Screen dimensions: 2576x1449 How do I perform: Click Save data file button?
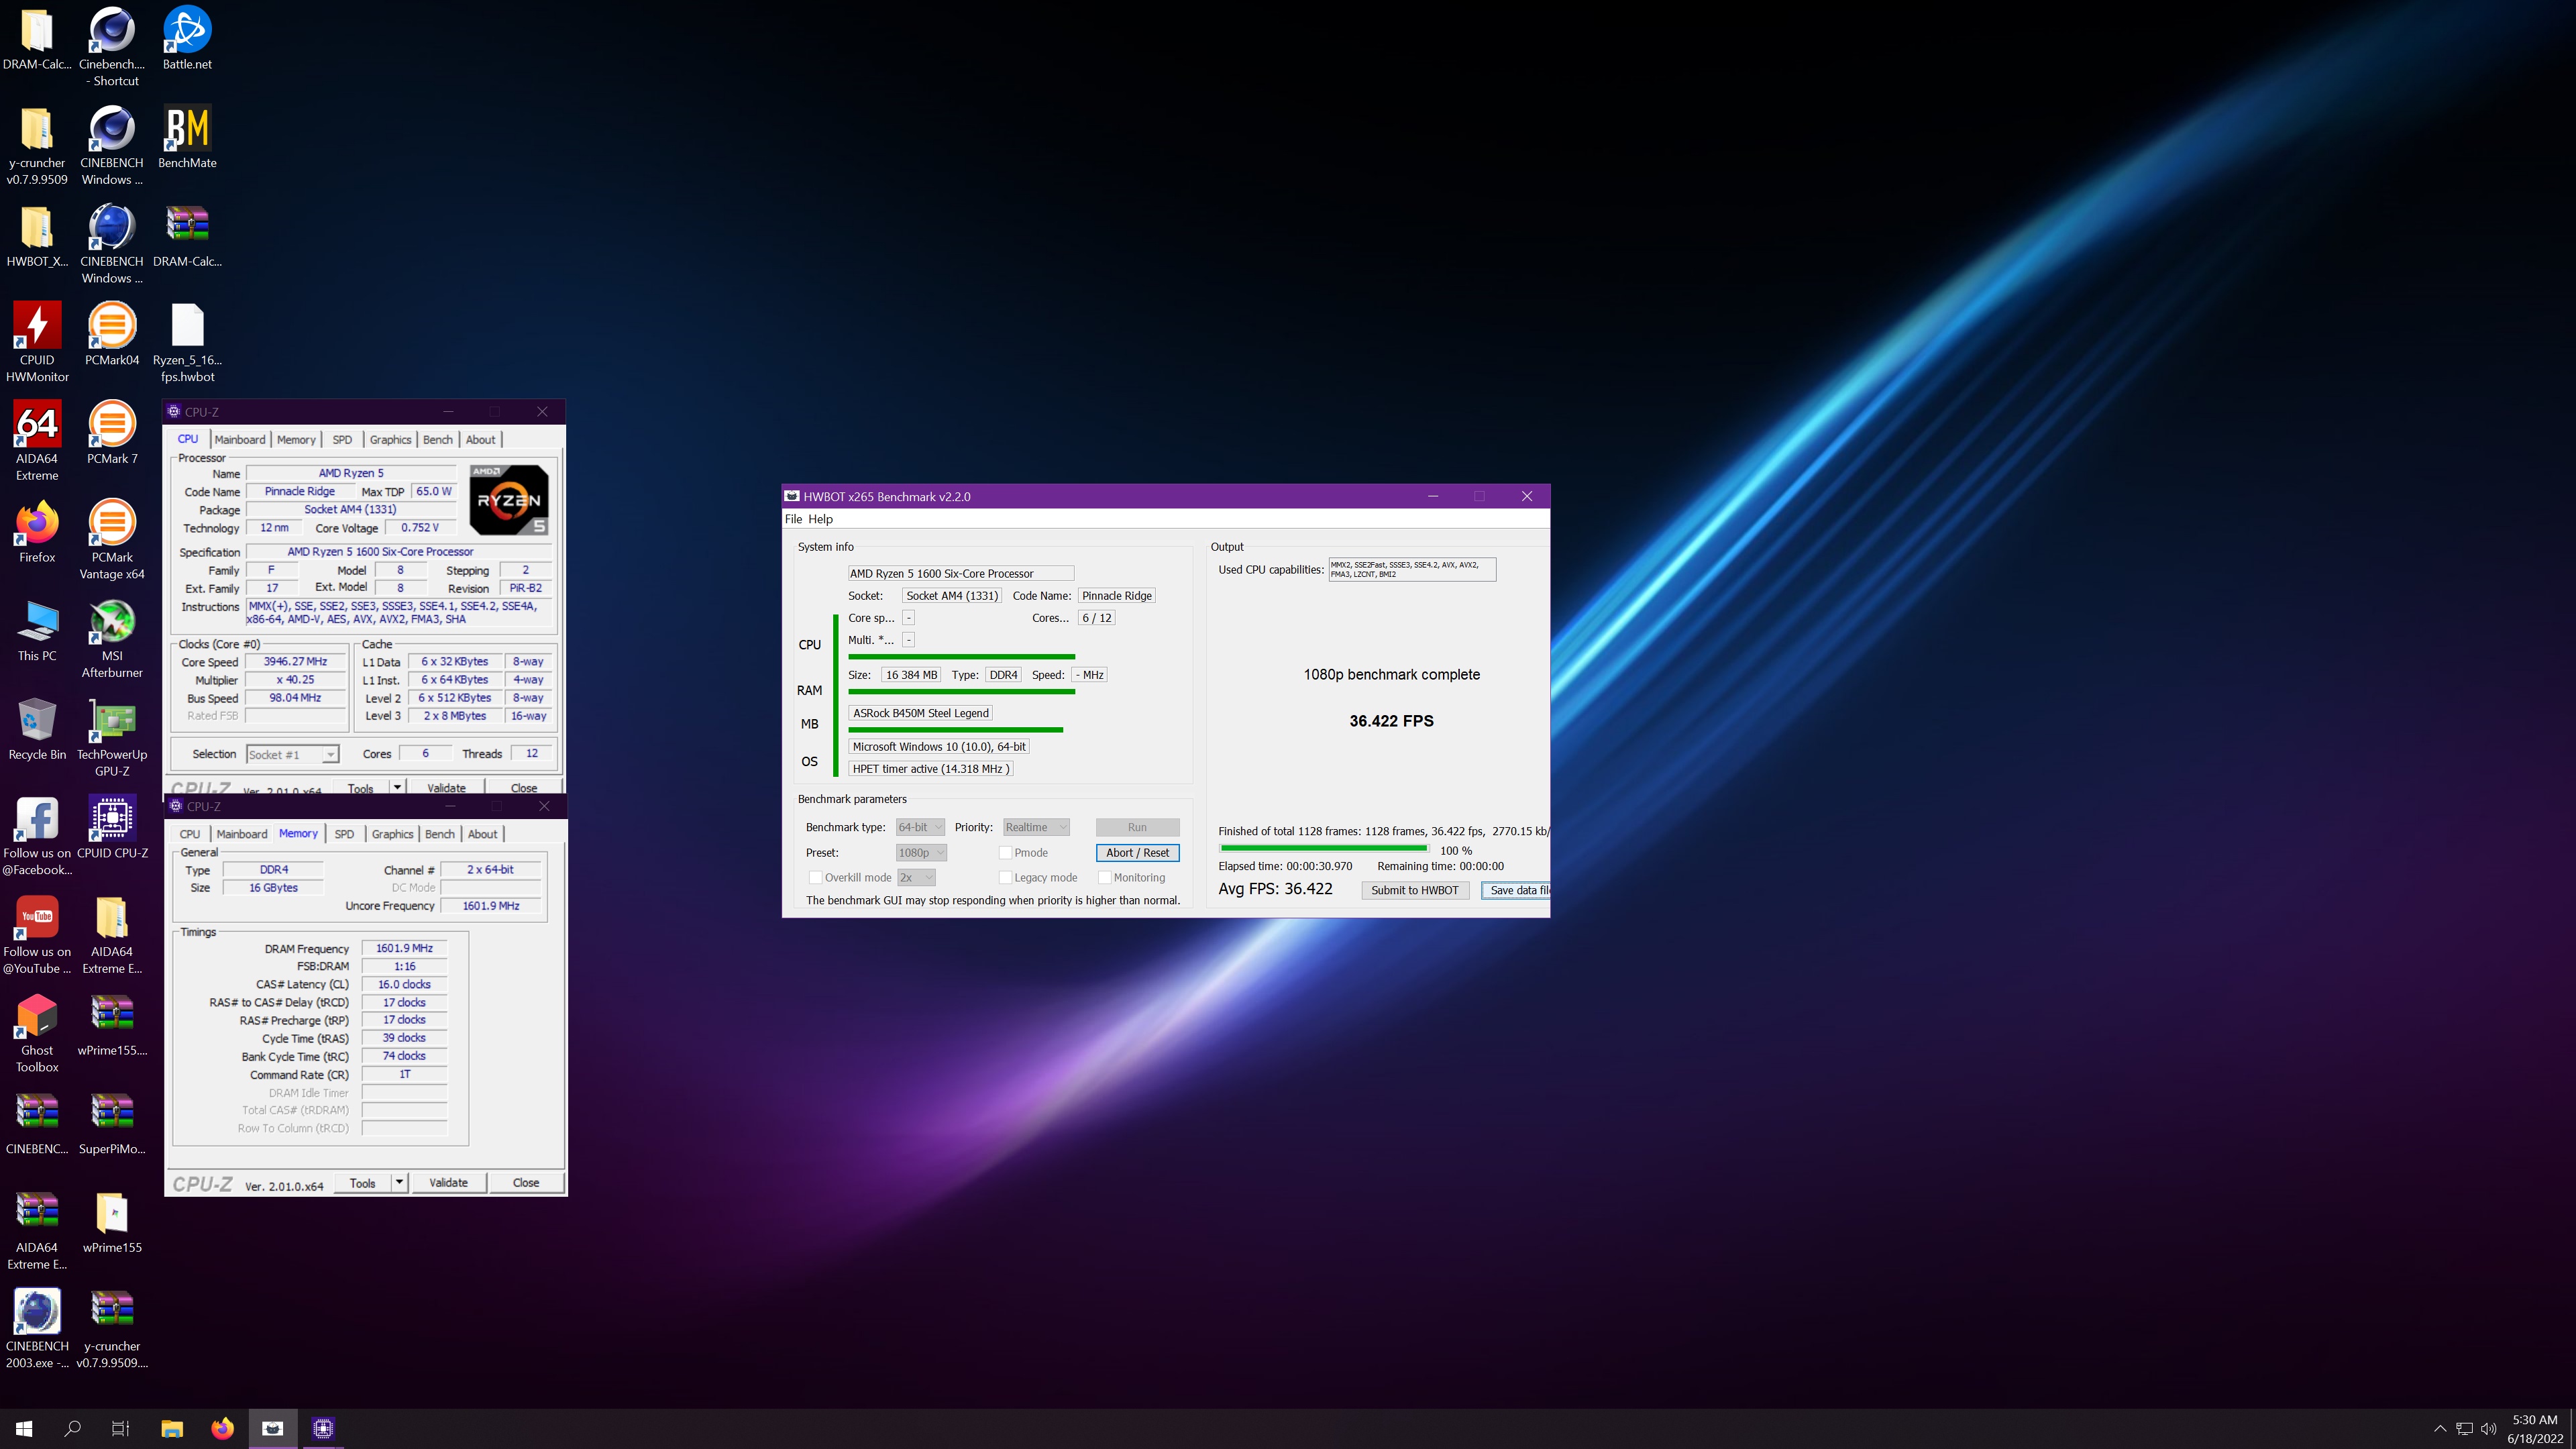click(1516, 890)
